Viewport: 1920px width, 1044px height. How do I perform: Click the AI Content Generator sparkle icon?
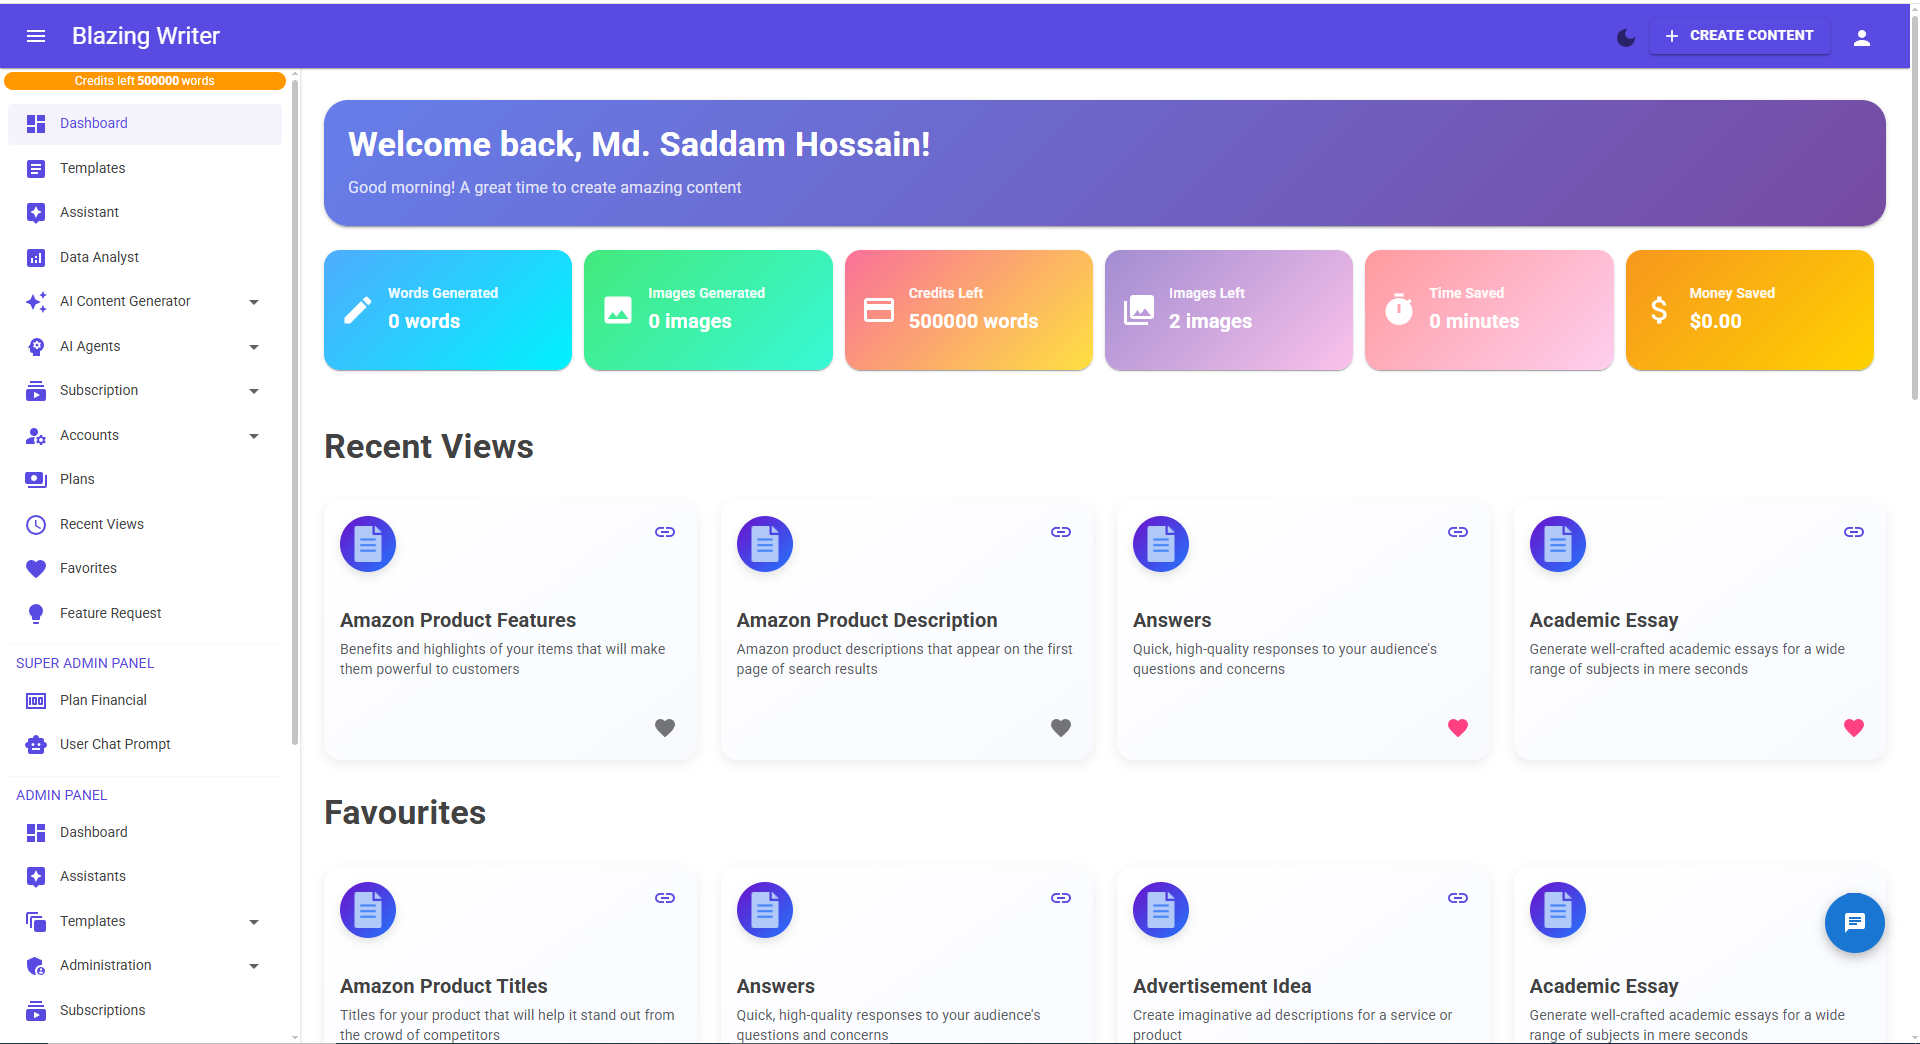click(36, 302)
